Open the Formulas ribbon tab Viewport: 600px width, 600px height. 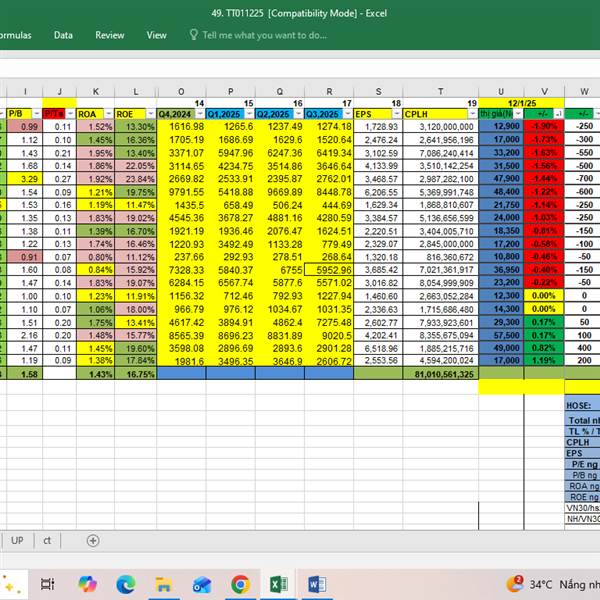[x=15, y=35]
